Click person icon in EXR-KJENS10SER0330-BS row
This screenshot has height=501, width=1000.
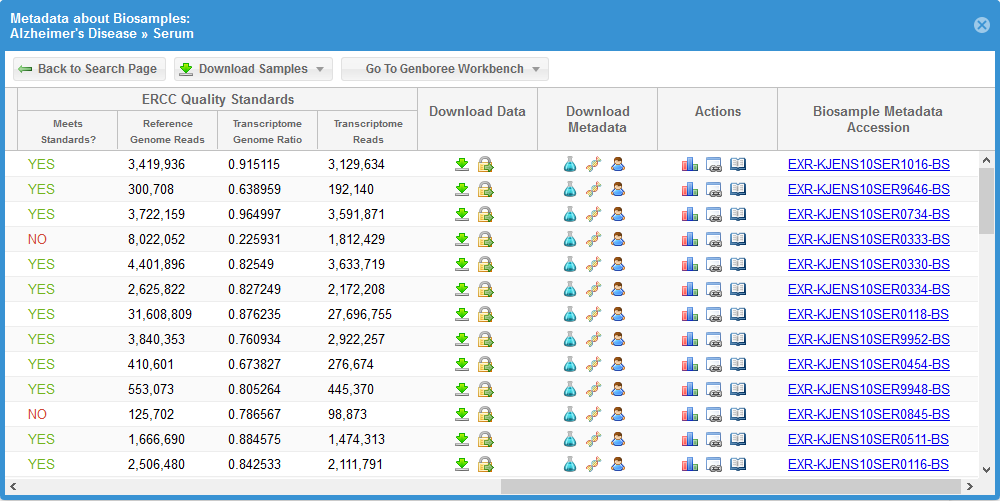[x=618, y=264]
